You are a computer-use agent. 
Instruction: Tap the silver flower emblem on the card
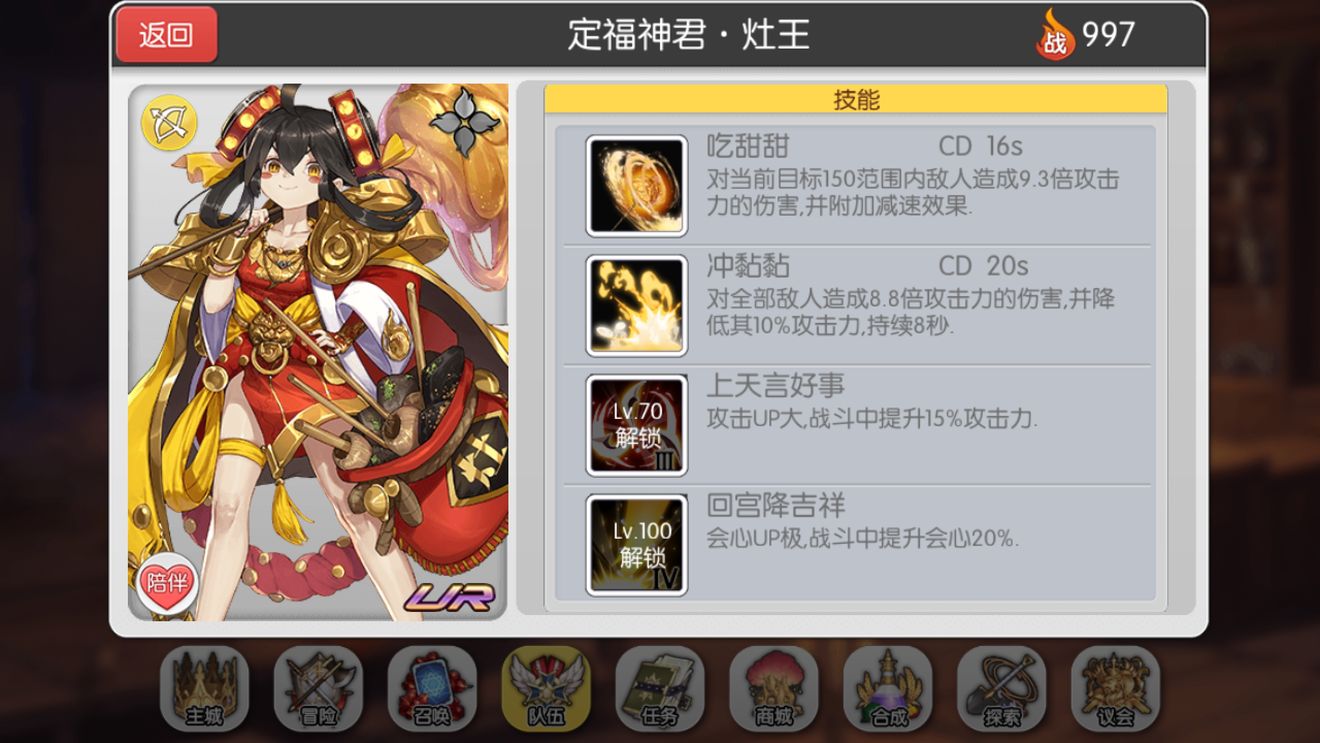pyautogui.click(x=464, y=122)
